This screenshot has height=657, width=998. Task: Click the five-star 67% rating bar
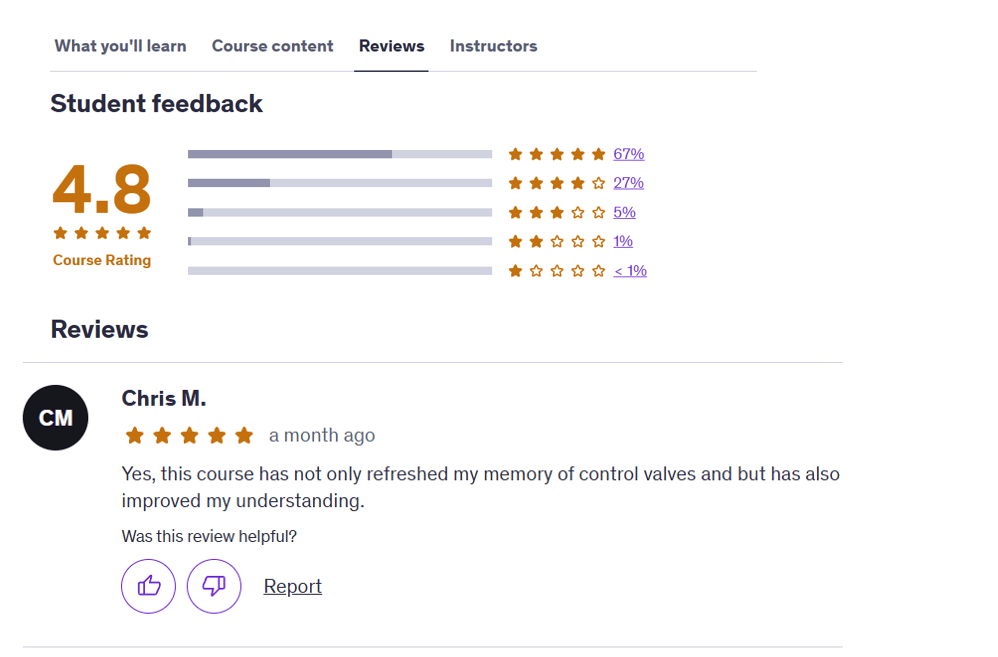[x=340, y=154]
